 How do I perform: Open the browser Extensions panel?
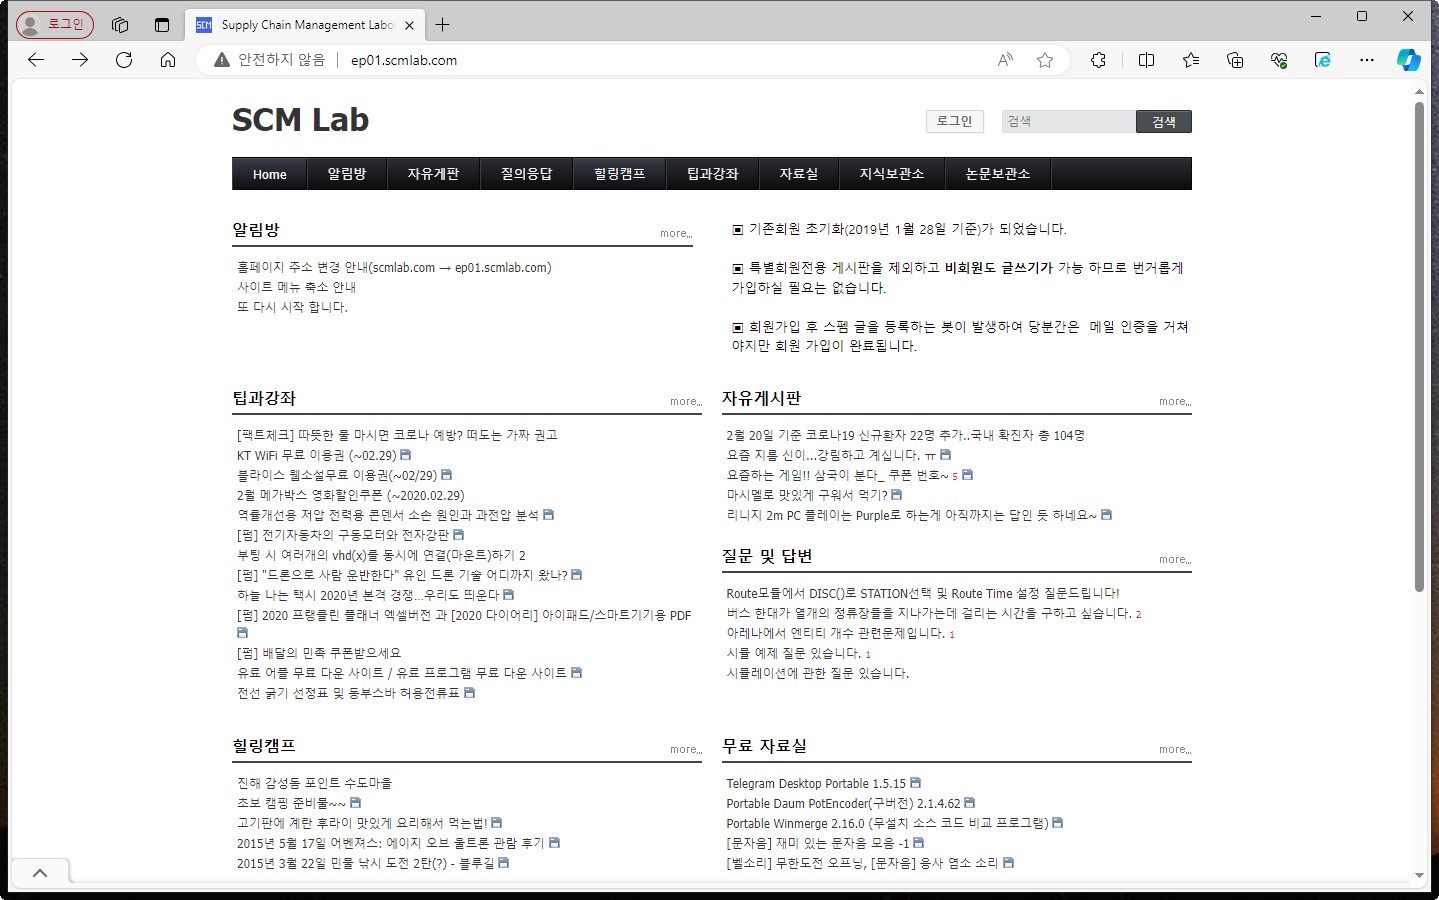pyautogui.click(x=1098, y=60)
